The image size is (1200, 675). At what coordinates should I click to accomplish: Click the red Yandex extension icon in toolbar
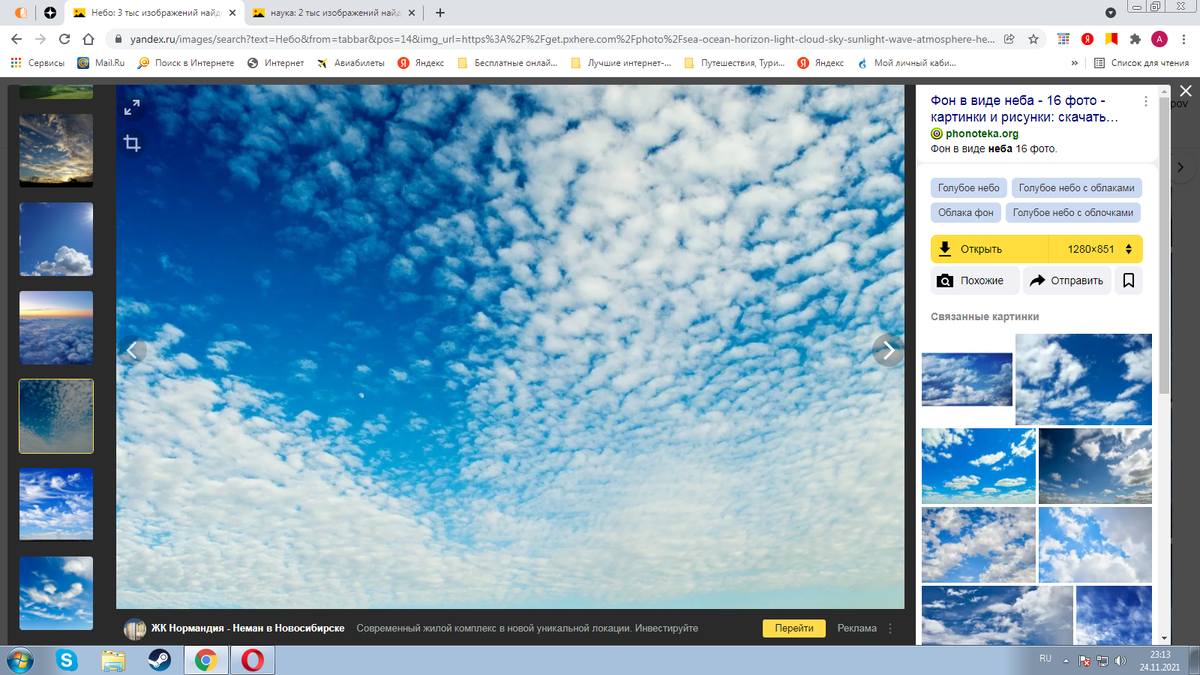1087,39
